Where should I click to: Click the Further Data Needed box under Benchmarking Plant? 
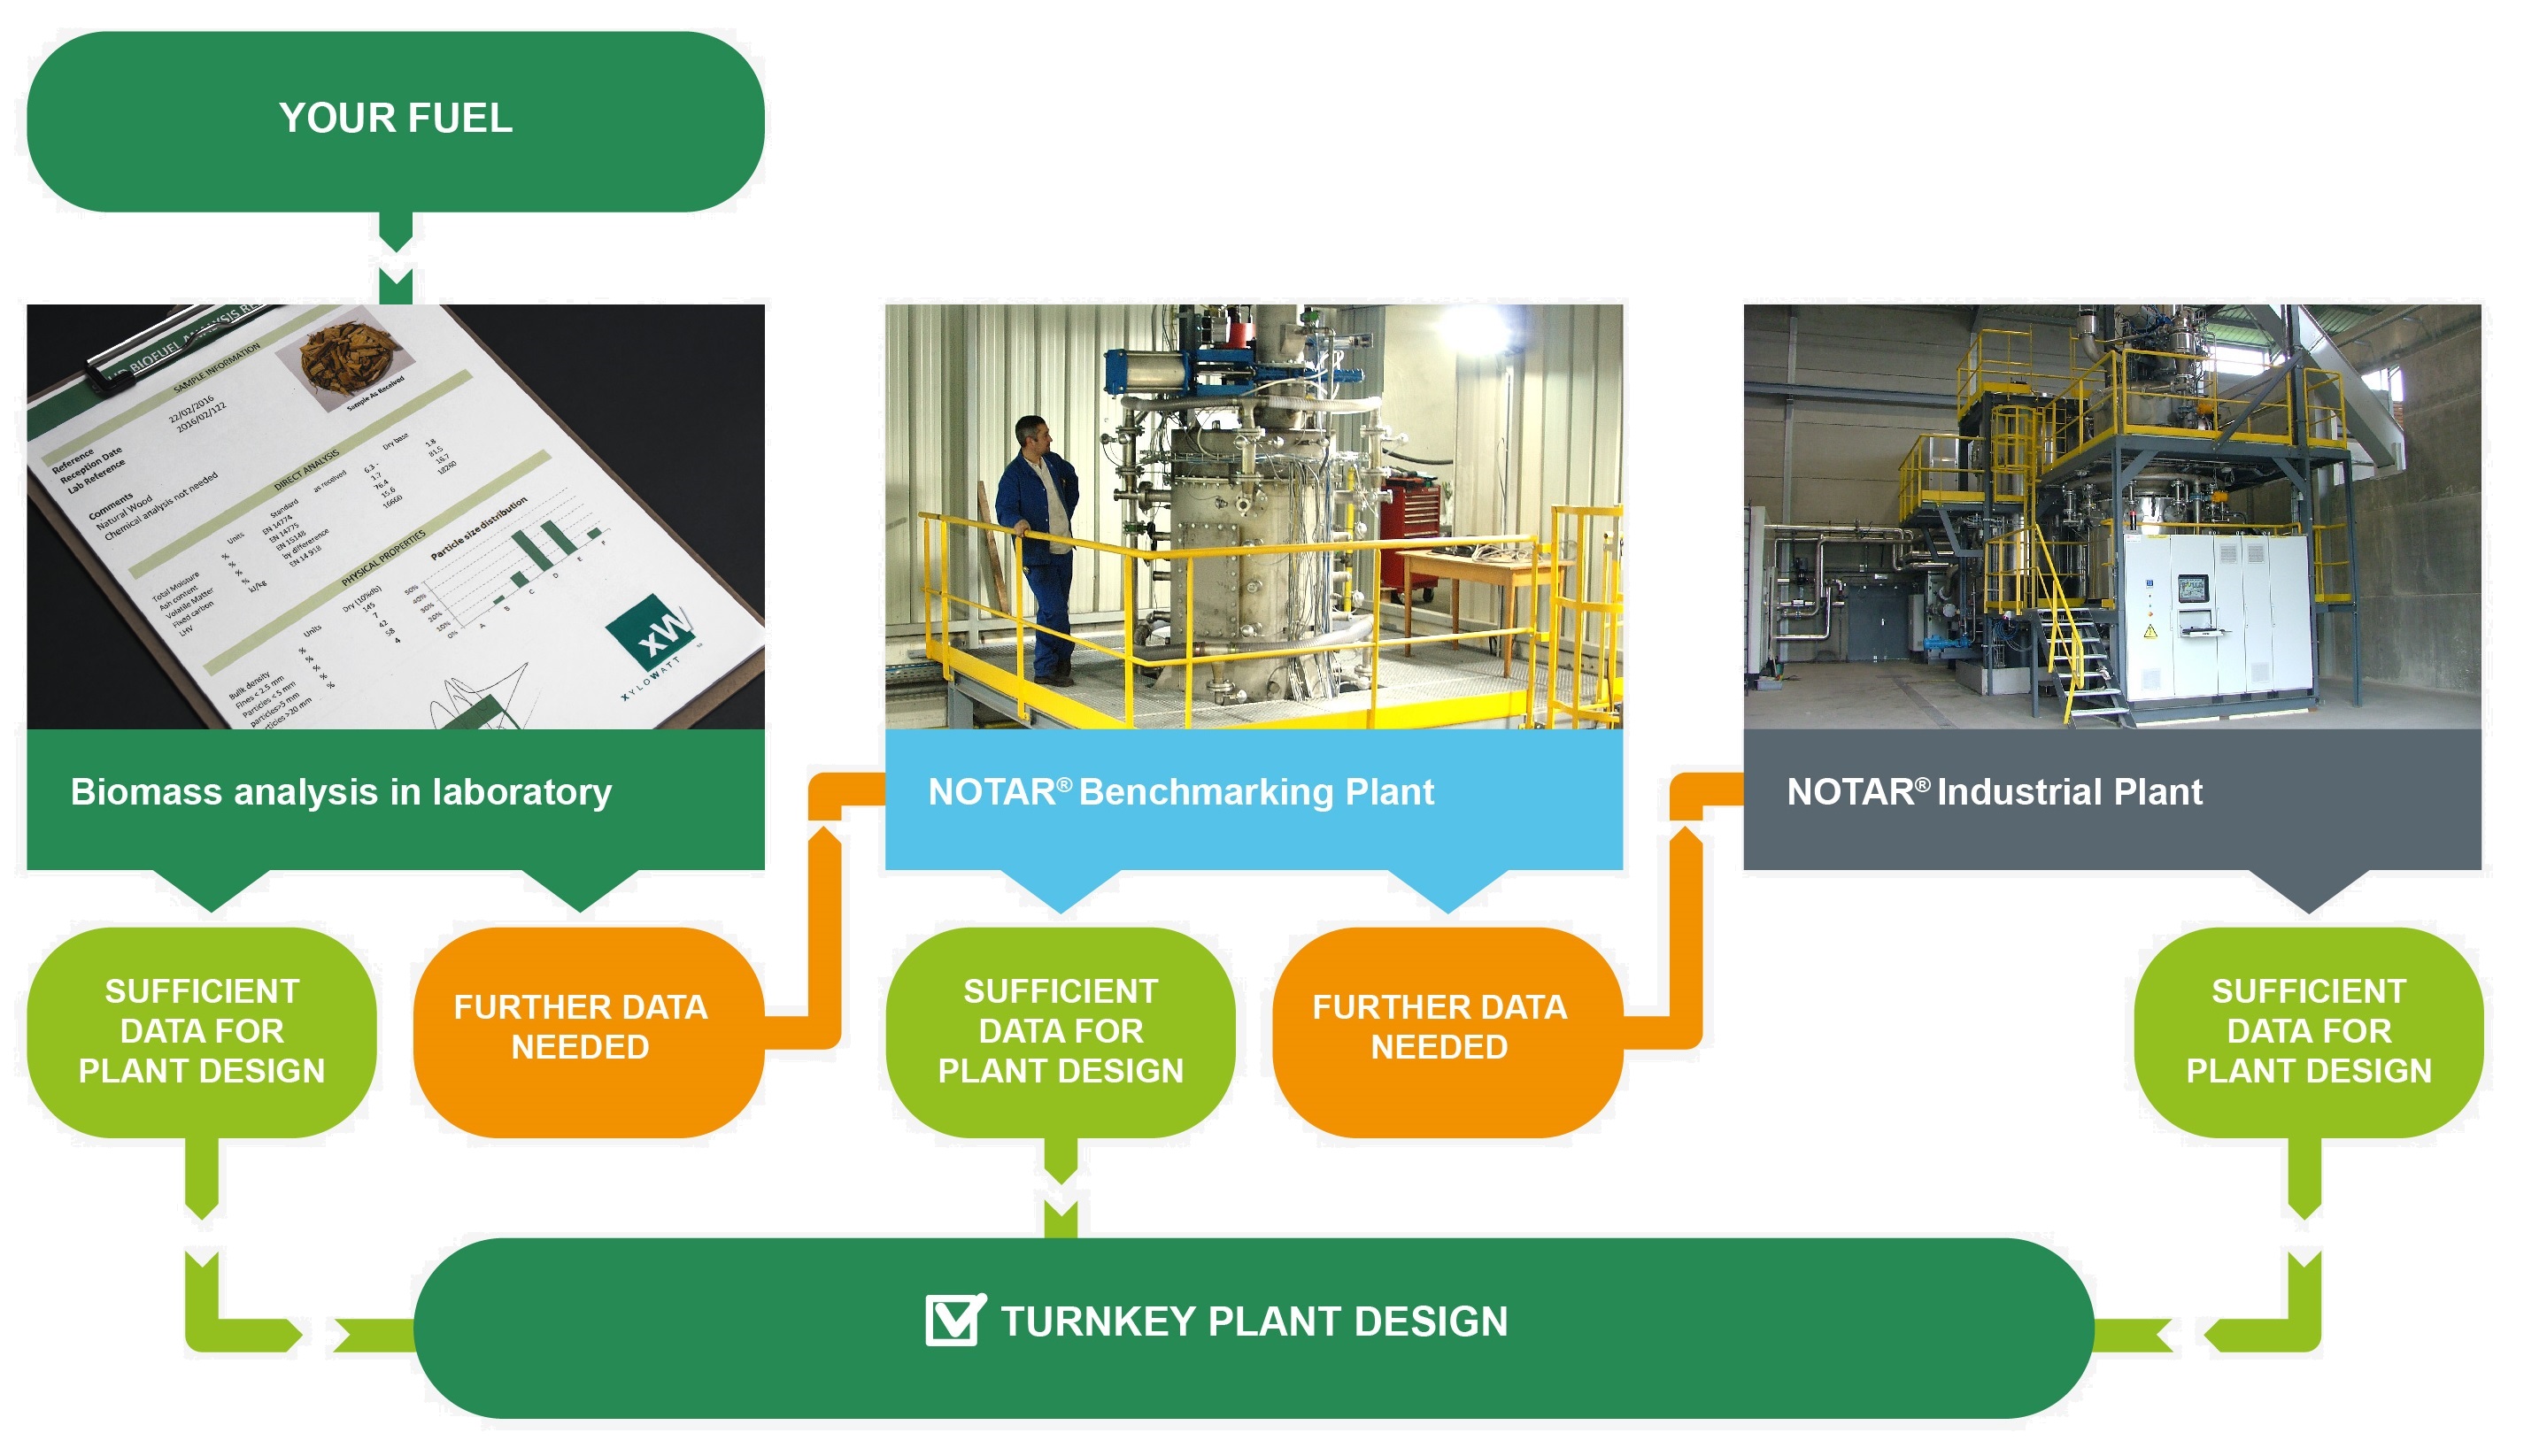[x=1448, y=1033]
